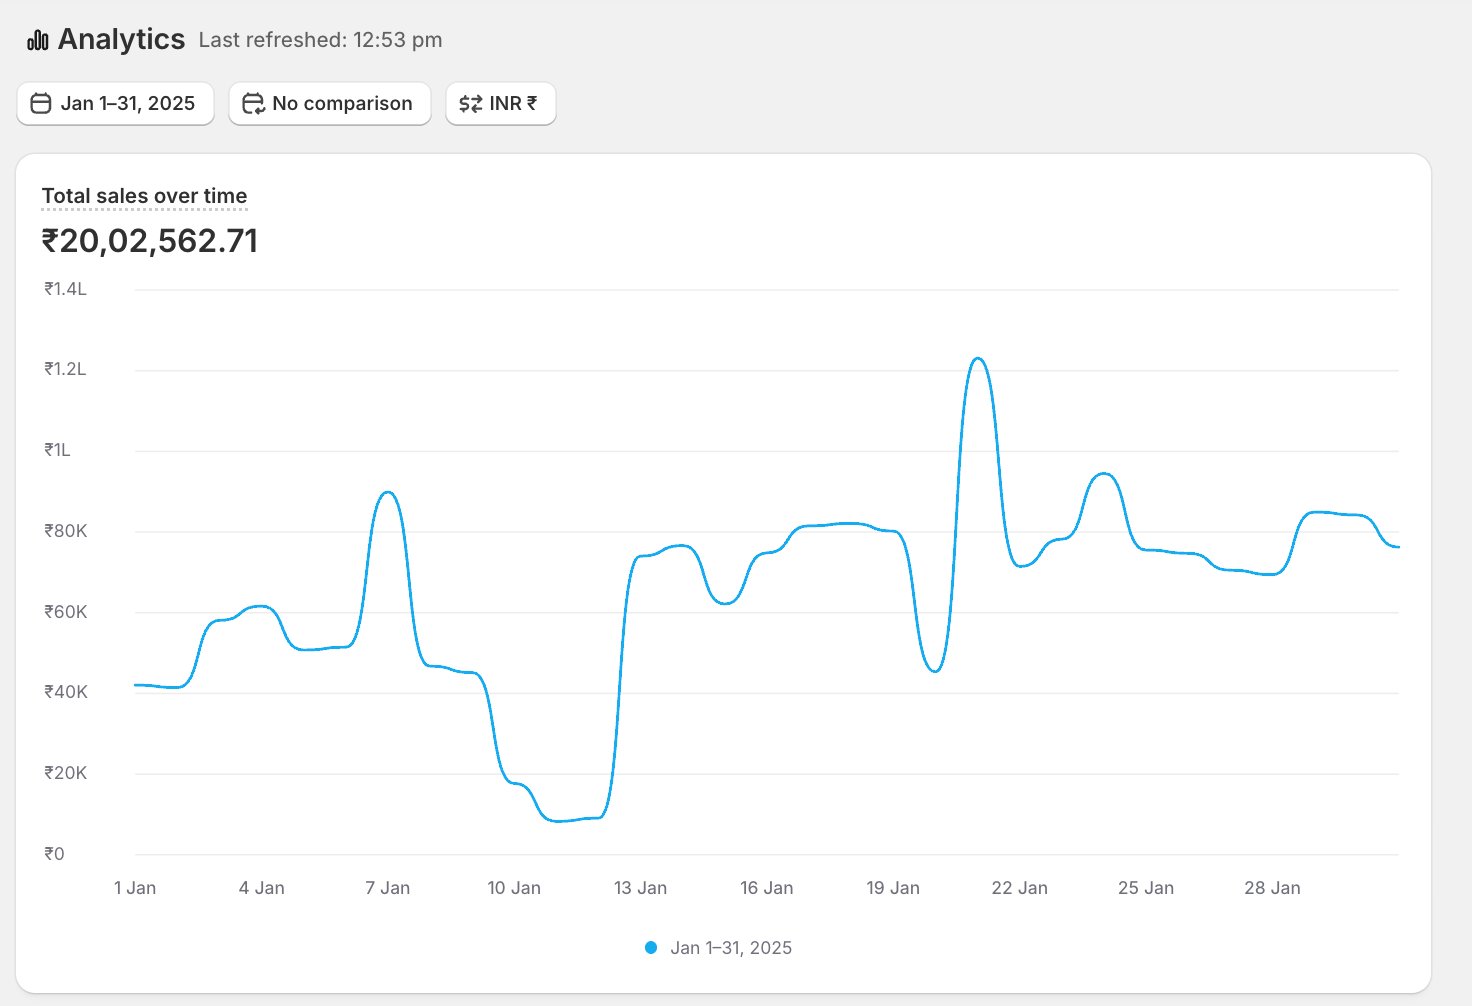Click the blue legend dot for Jan 1–31

(x=651, y=948)
